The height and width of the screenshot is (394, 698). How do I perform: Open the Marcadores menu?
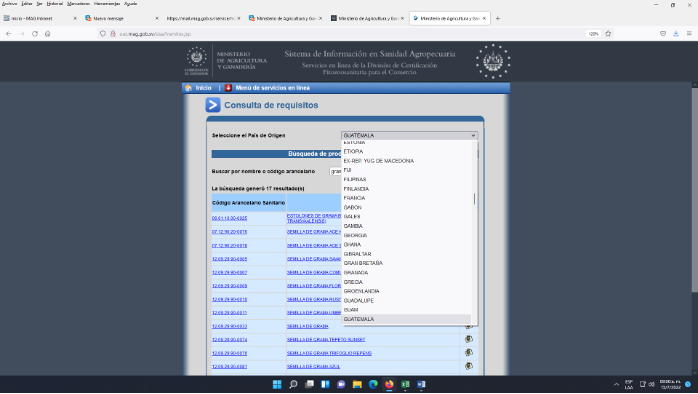pyautogui.click(x=78, y=4)
